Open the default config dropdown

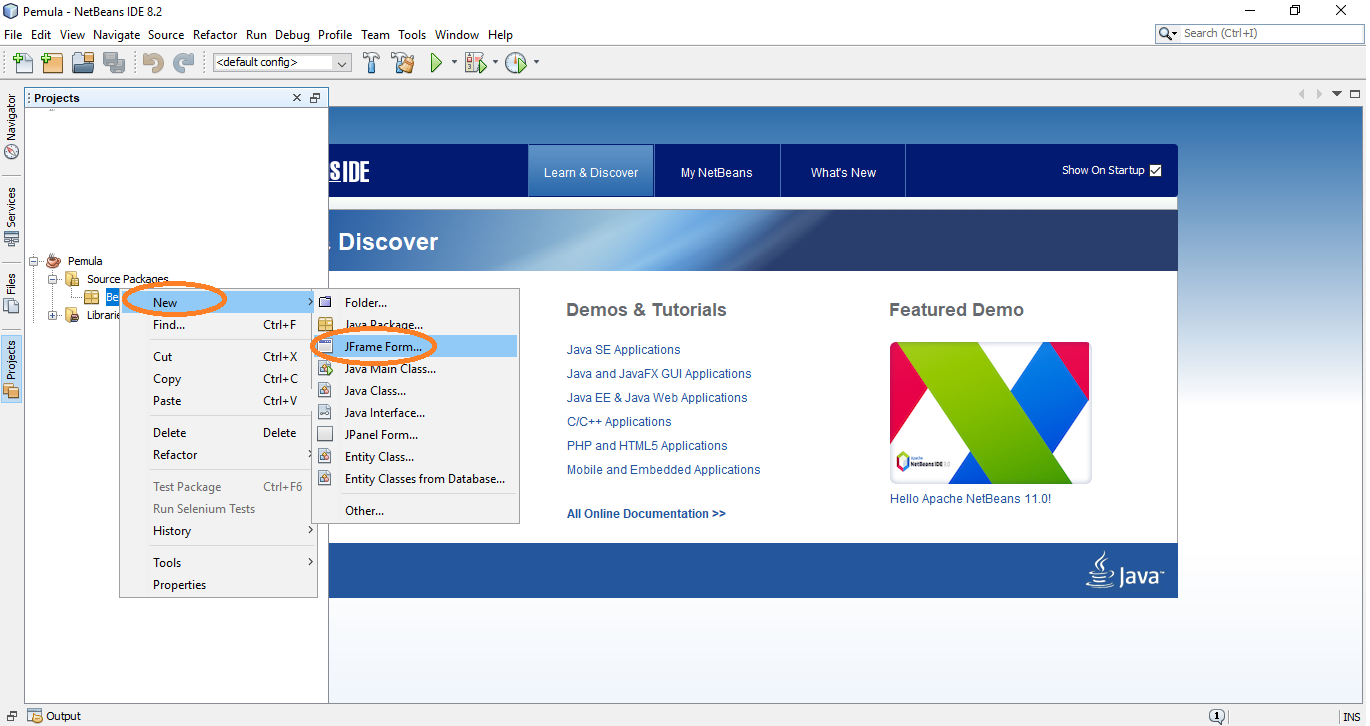coord(340,62)
